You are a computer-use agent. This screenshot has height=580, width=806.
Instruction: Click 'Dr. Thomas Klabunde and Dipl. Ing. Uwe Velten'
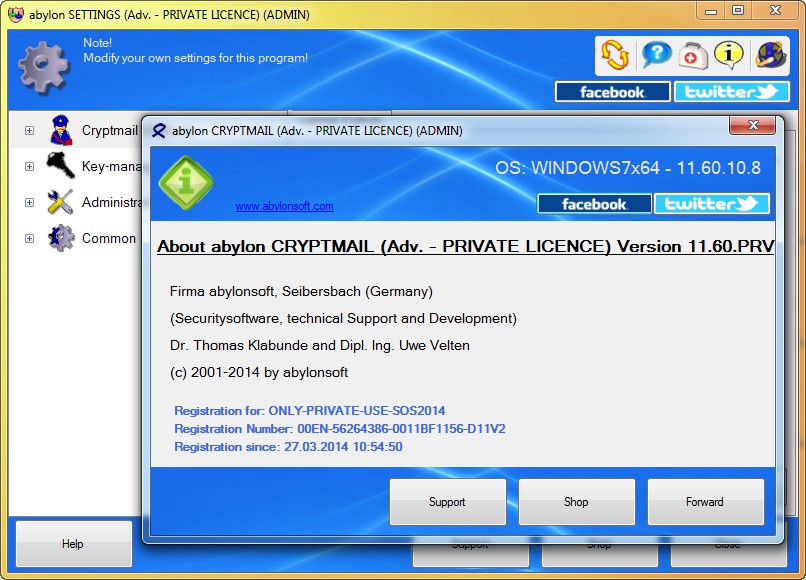319,346
